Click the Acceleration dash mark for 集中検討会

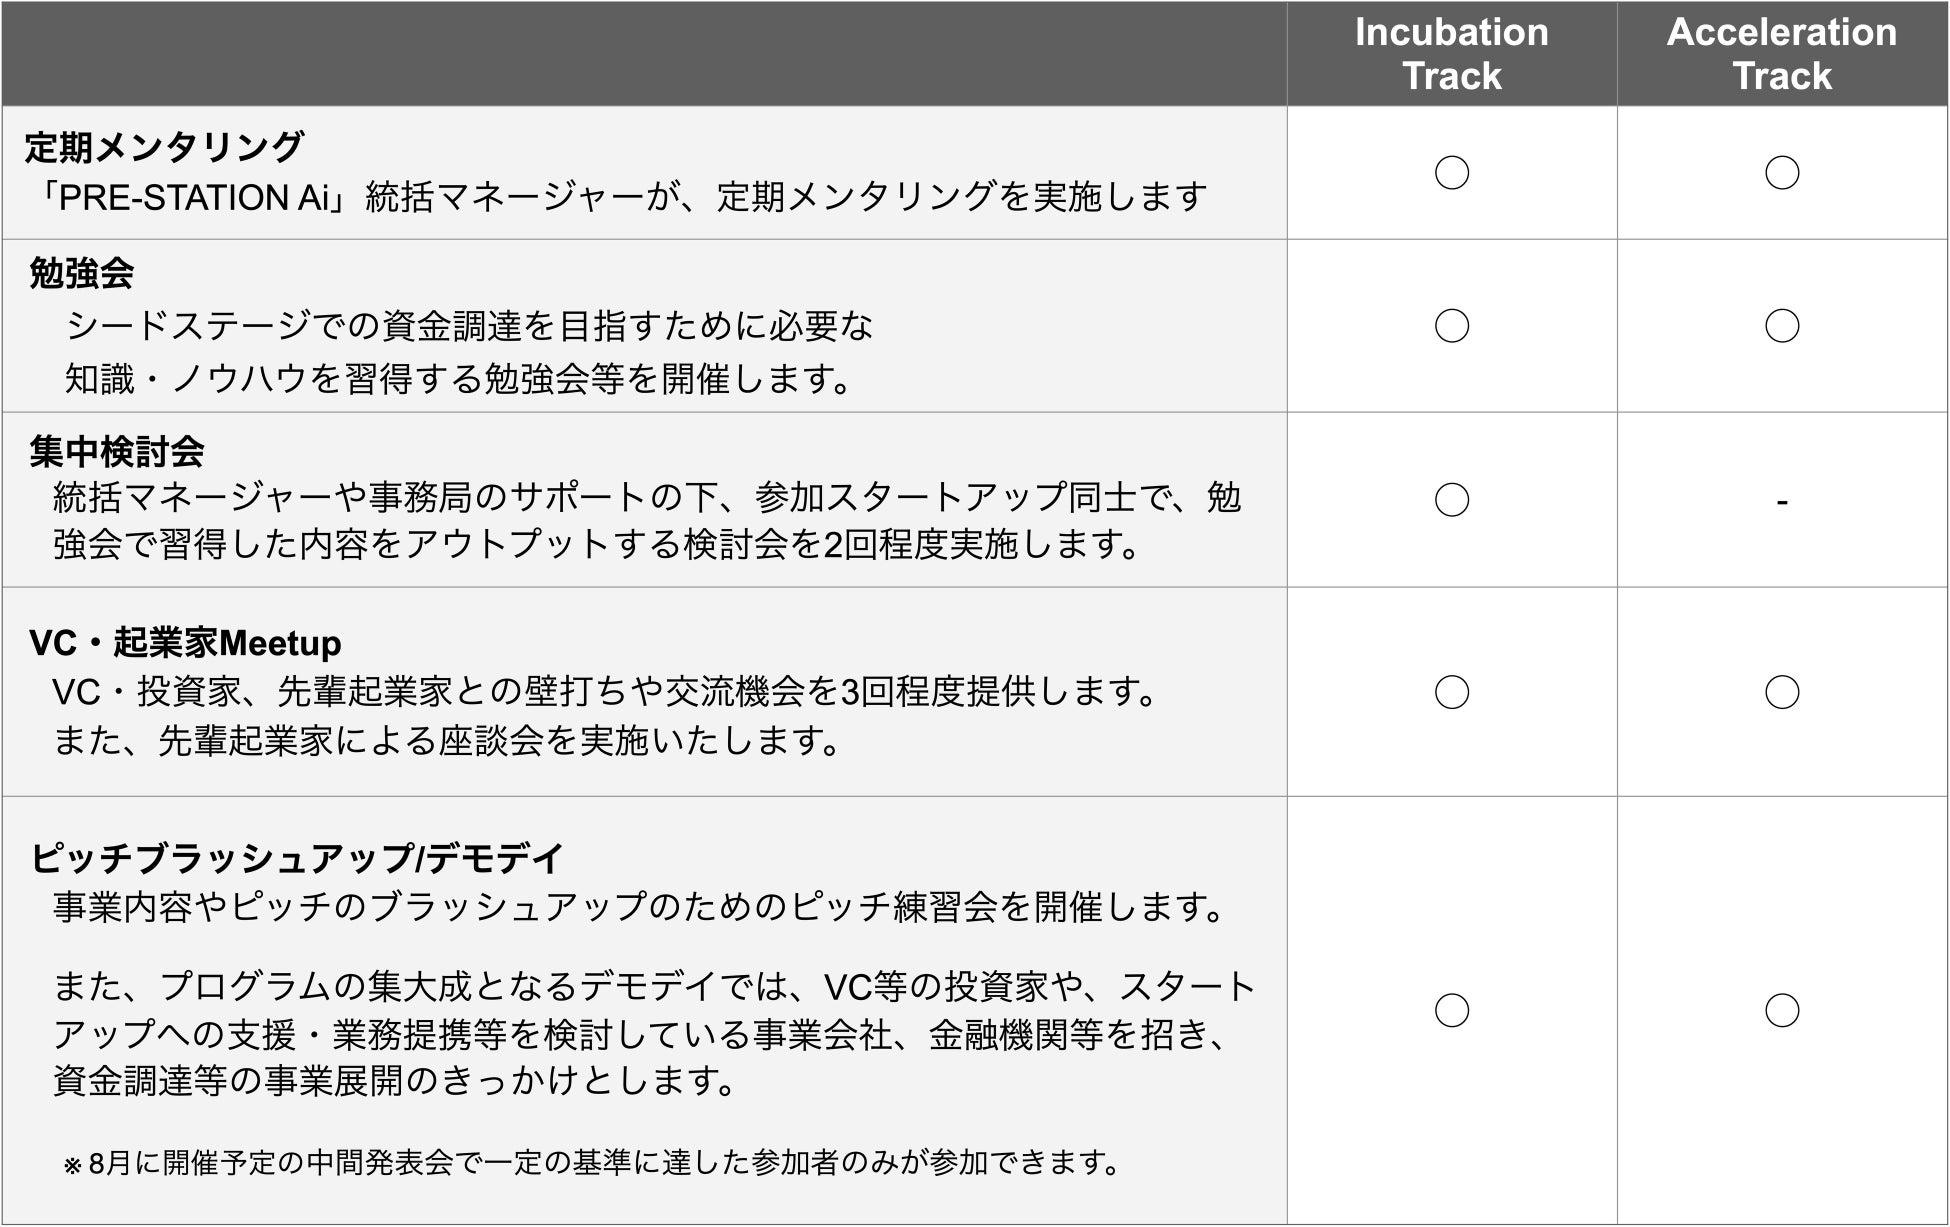[1781, 502]
